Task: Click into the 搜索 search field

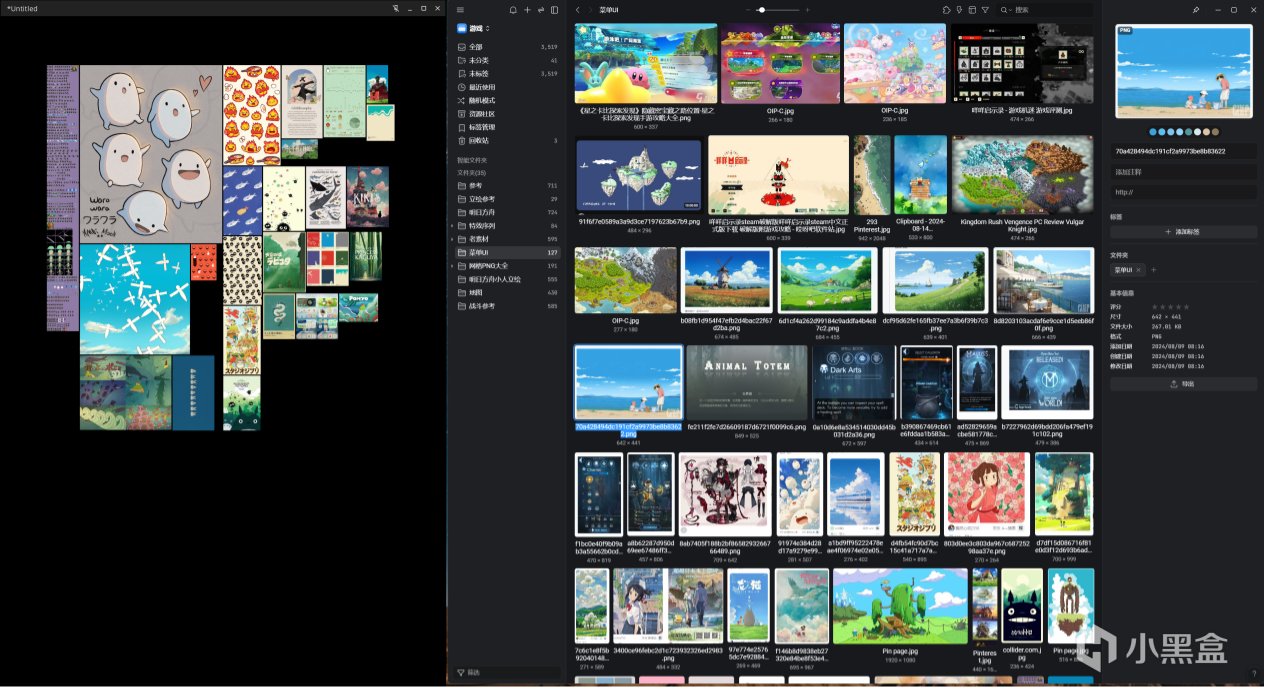Action: 1045,10
